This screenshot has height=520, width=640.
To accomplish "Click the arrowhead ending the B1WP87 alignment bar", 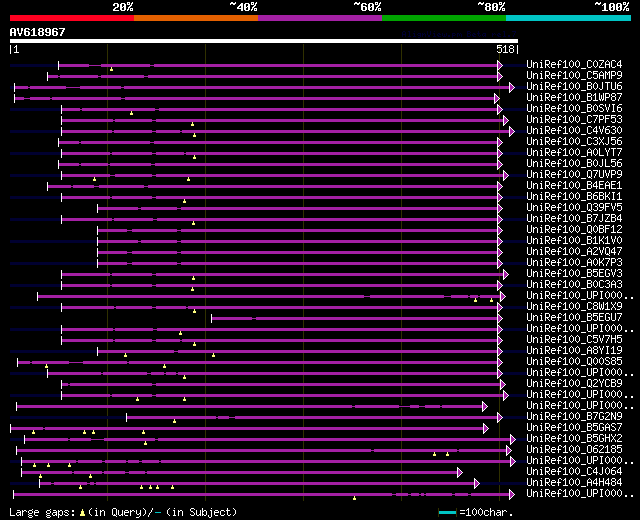I will pyautogui.click(x=497, y=98).
